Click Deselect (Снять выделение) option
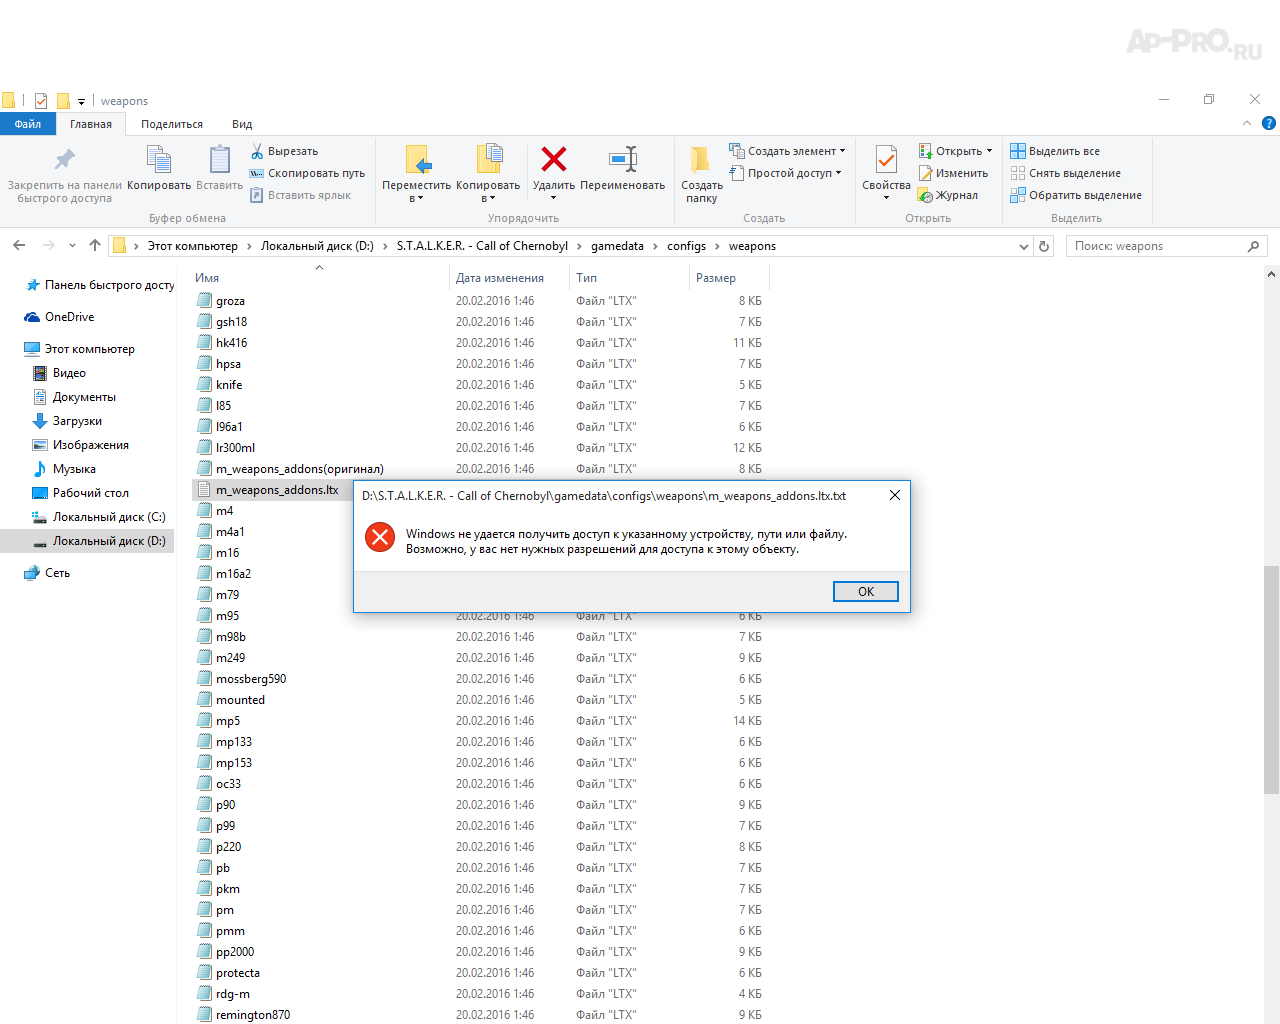Viewport: 1280px width, 1024px height. coord(1074,173)
